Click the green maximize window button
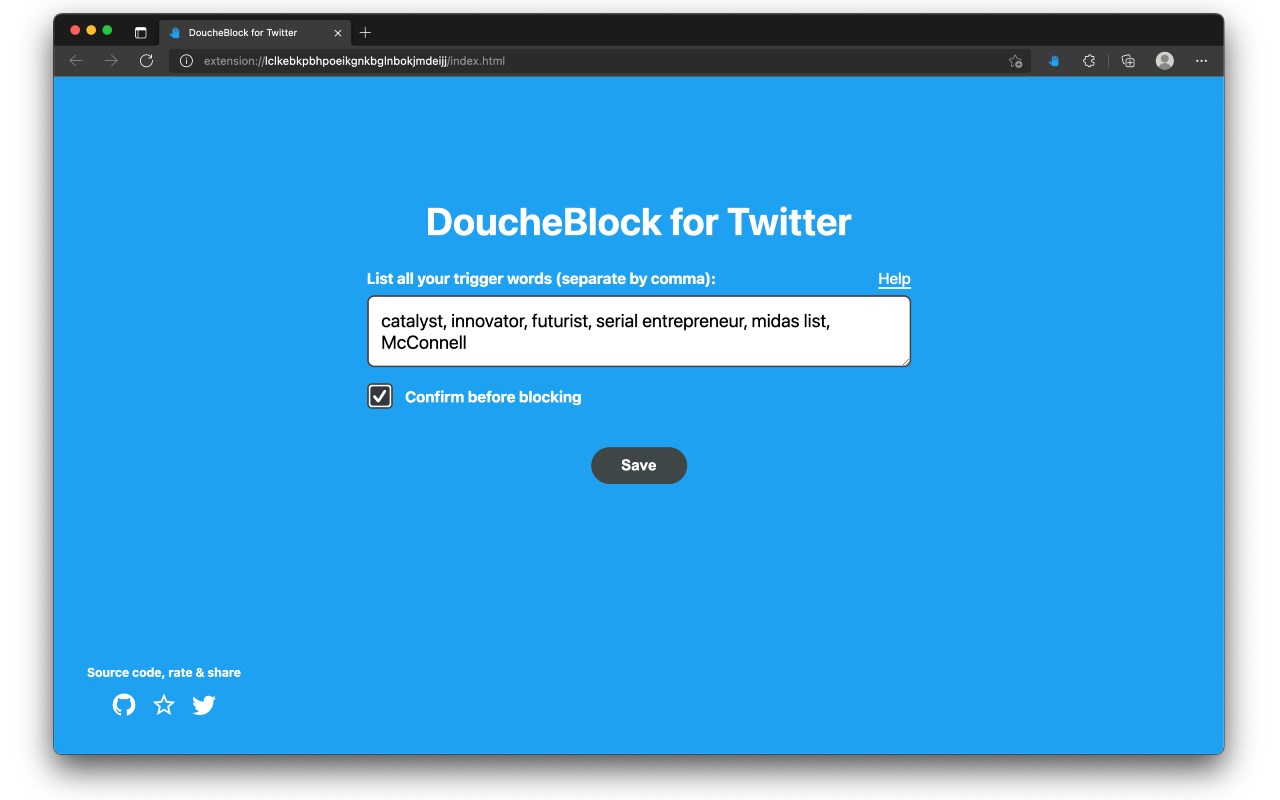Screen dimensions: 1280x800 click(107, 30)
